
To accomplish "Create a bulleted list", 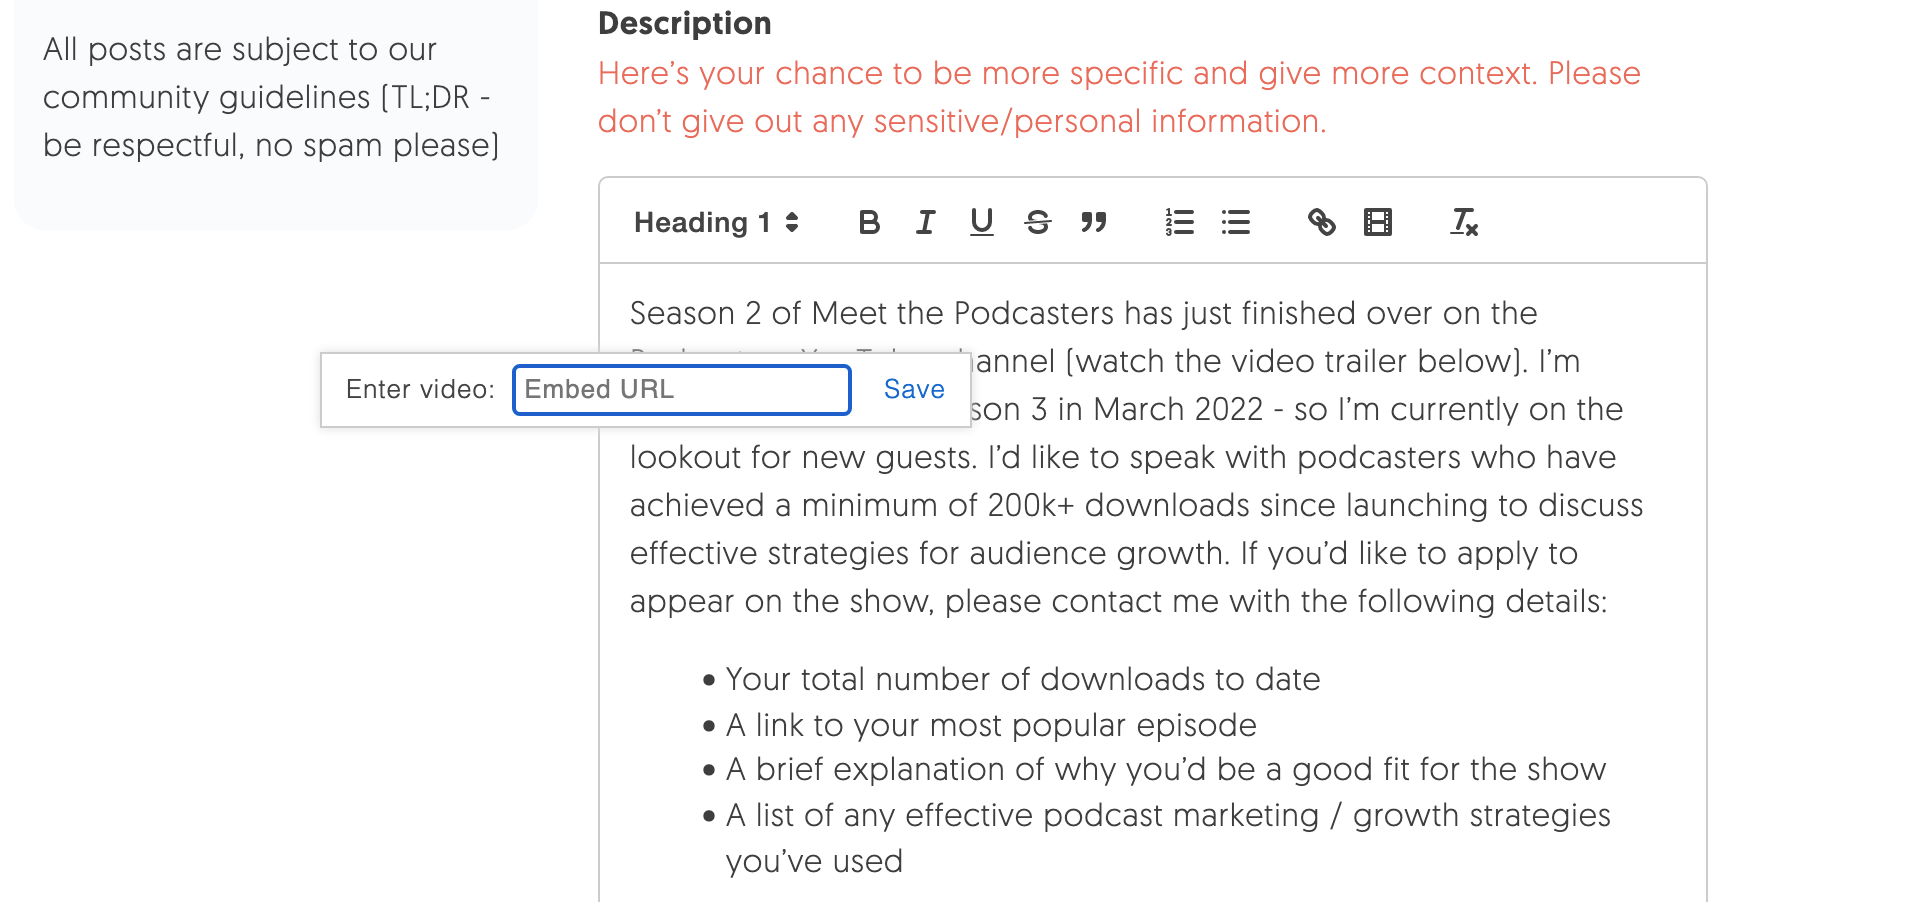I will [x=1237, y=222].
